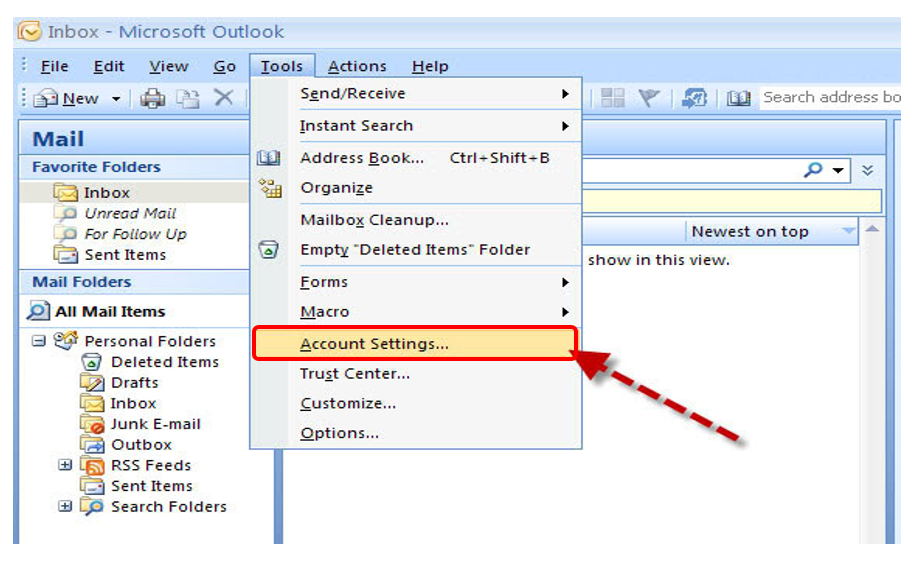The image size is (914, 568).
Task: Open the View menu
Action: coord(168,66)
